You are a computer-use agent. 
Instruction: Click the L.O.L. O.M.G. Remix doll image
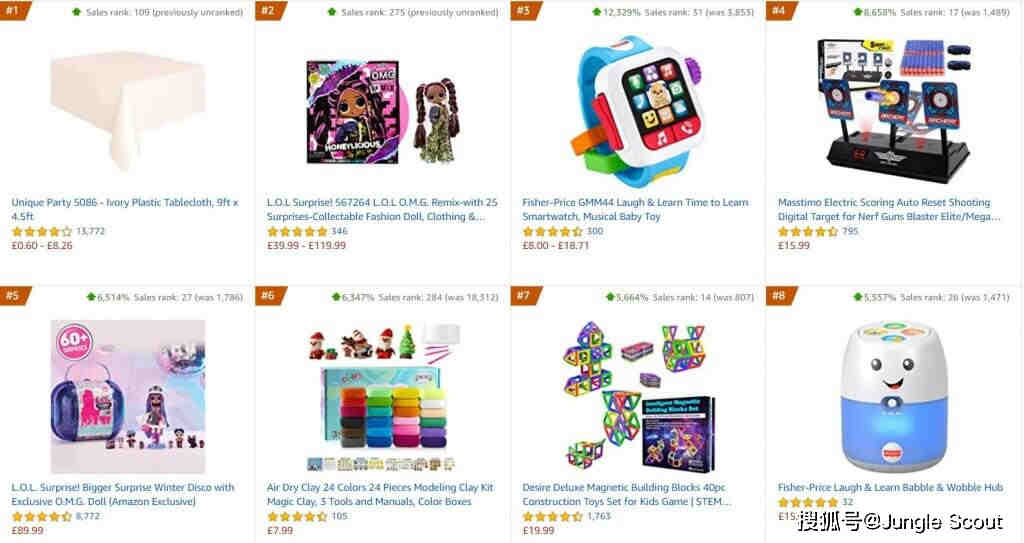coord(383,112)
